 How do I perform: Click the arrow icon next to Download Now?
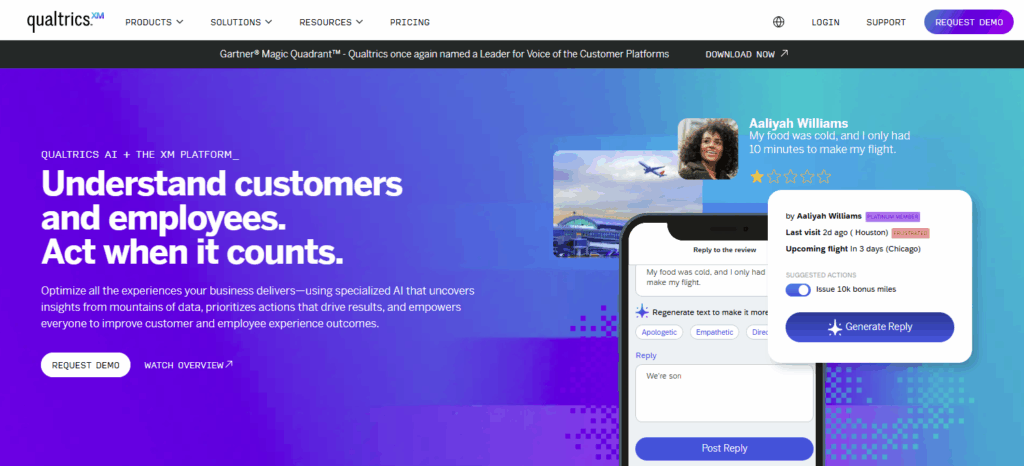[784, 54]
